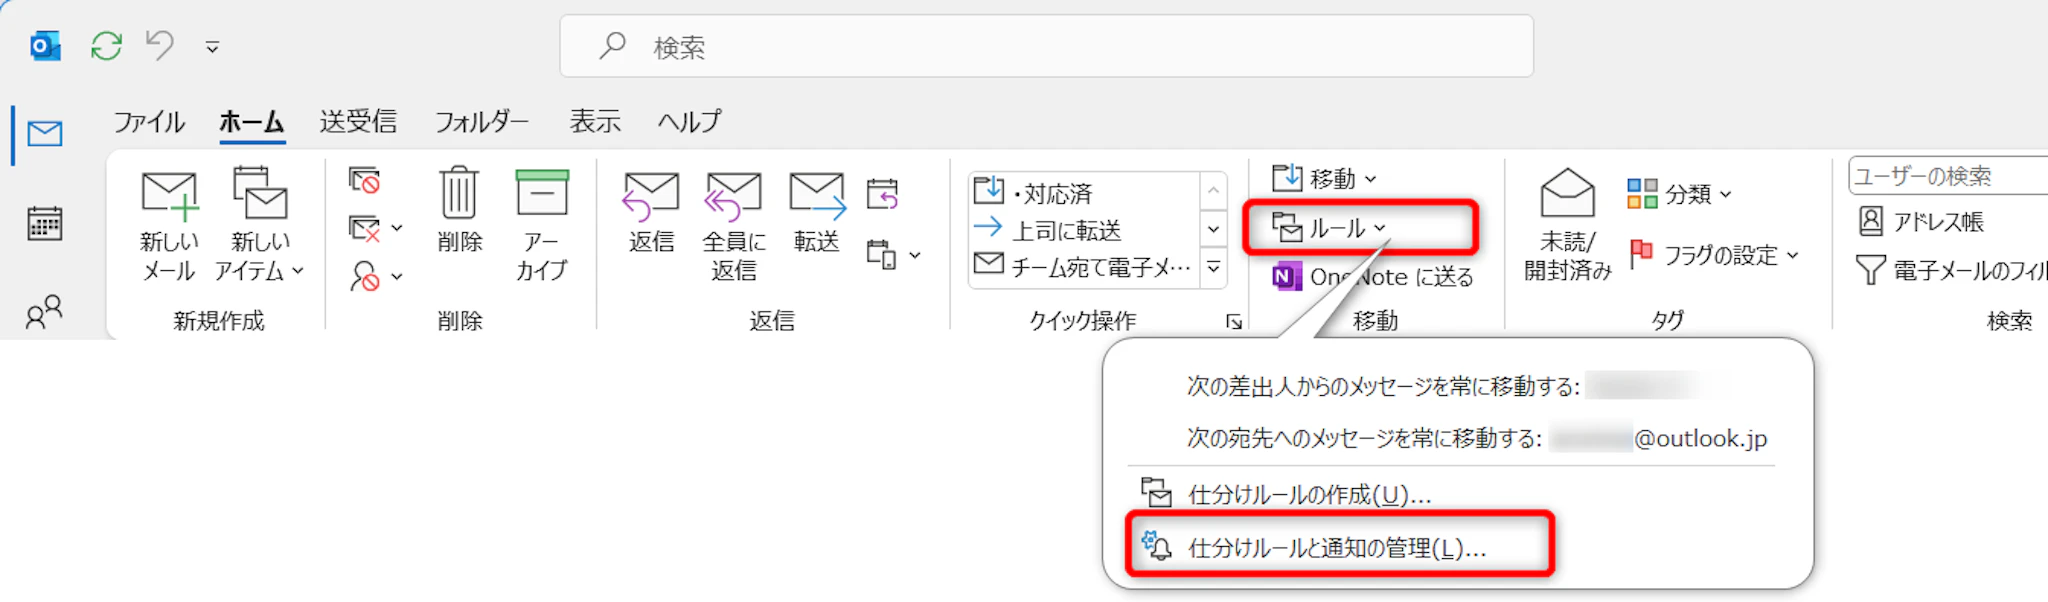Click the Delete (削除) trash icon

point(459,193)
